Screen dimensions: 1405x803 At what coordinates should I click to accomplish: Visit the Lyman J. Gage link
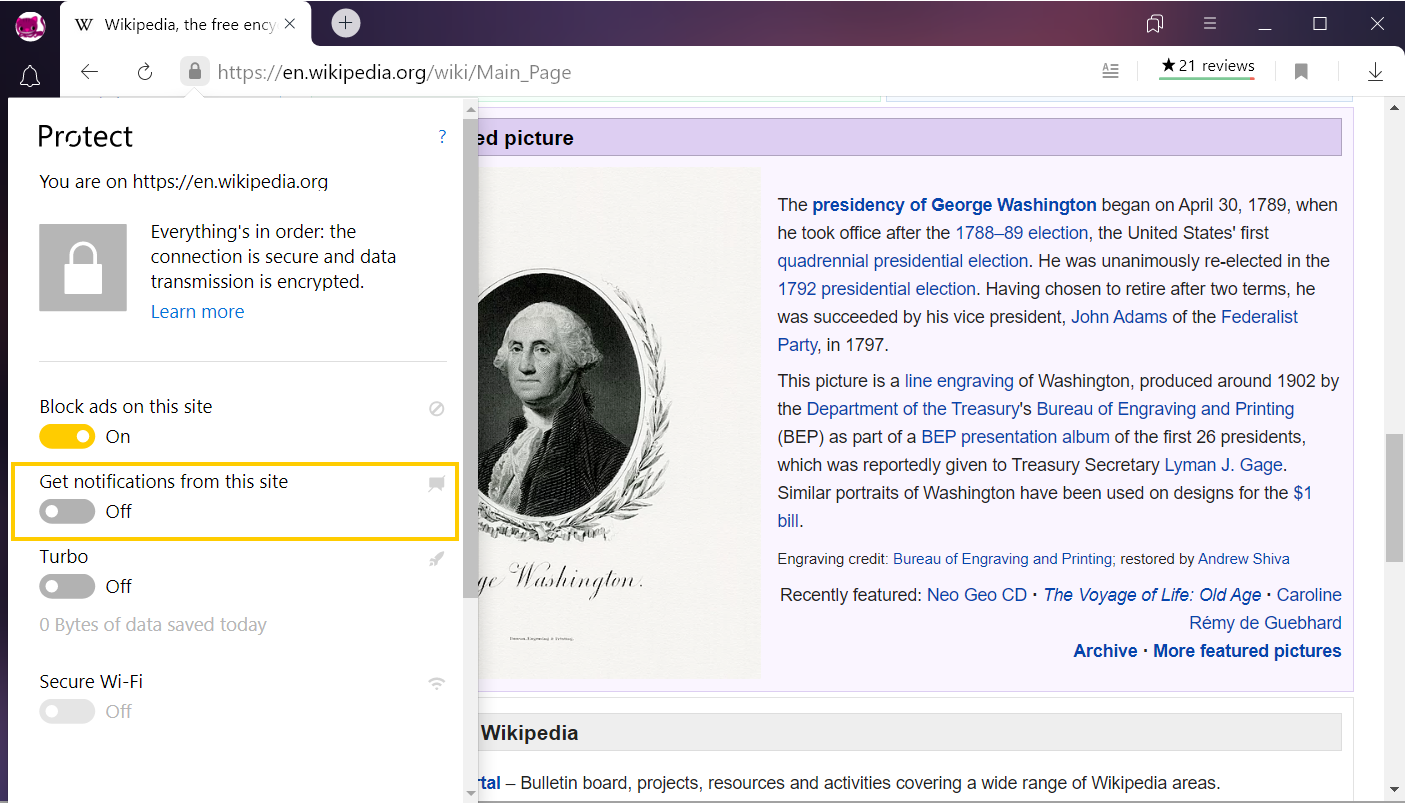click(1224, 465)
